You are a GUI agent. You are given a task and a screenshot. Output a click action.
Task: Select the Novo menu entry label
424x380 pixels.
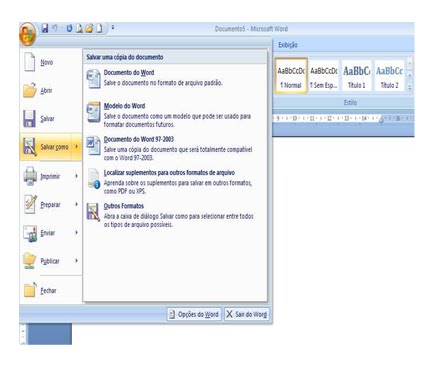point(47,62)
